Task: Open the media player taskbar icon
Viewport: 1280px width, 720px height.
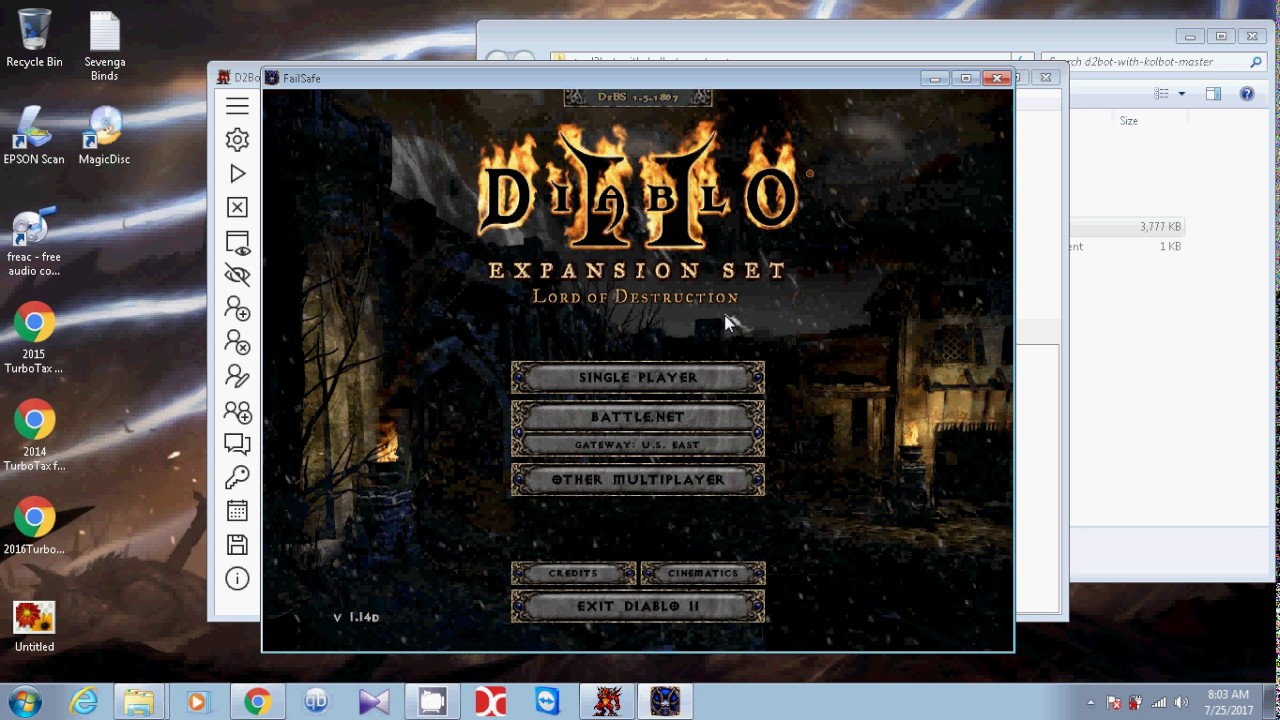Action: tap(197, 702)
